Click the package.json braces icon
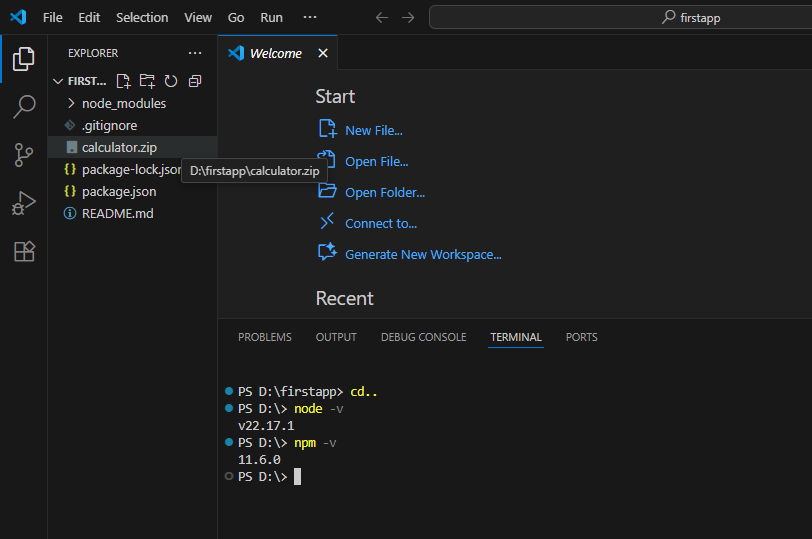 (70, 191)
